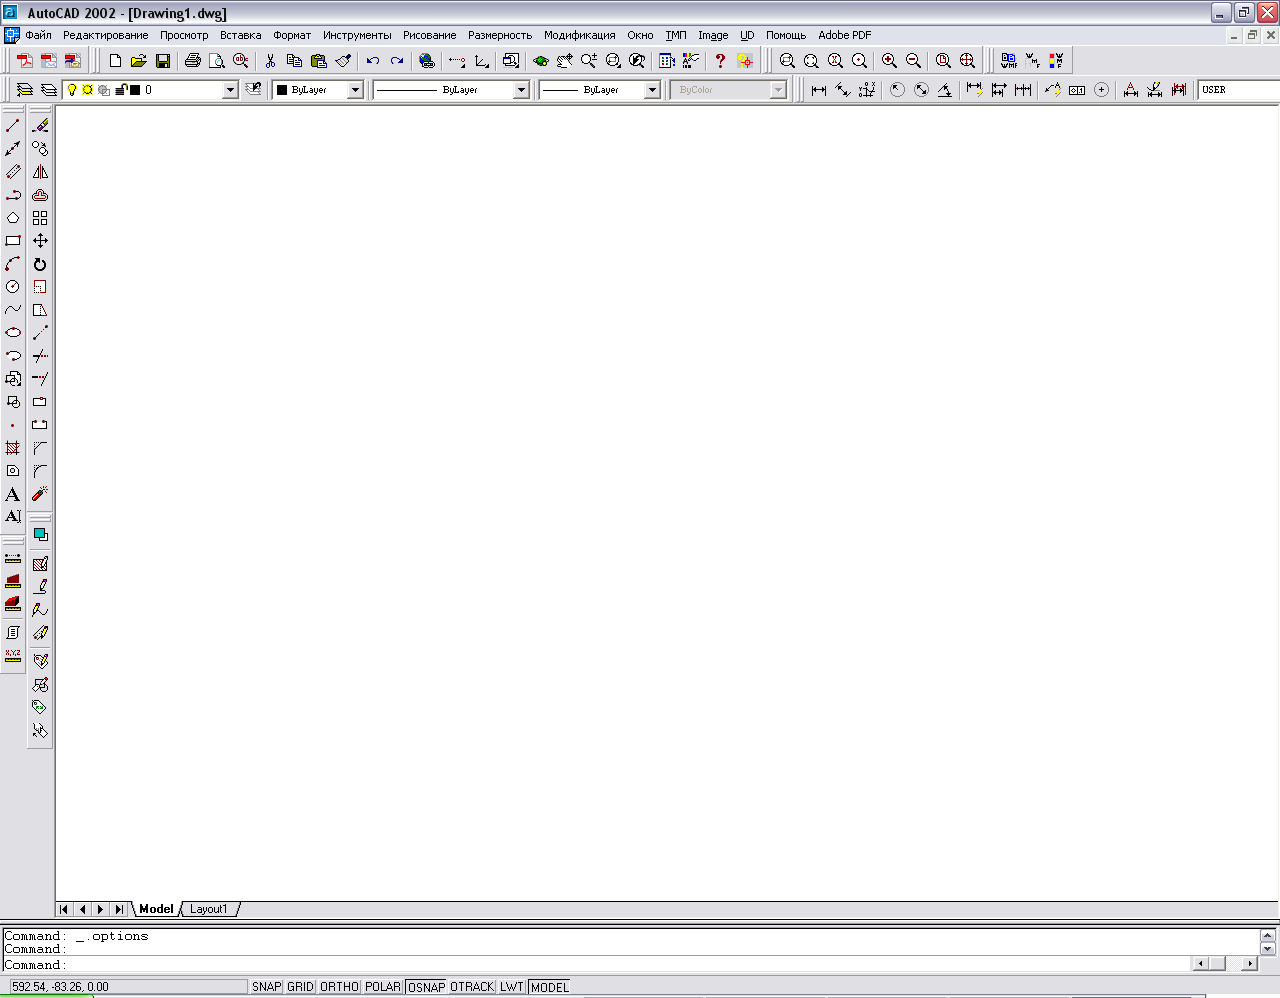Select the Hatch tool

click(13, 448)
